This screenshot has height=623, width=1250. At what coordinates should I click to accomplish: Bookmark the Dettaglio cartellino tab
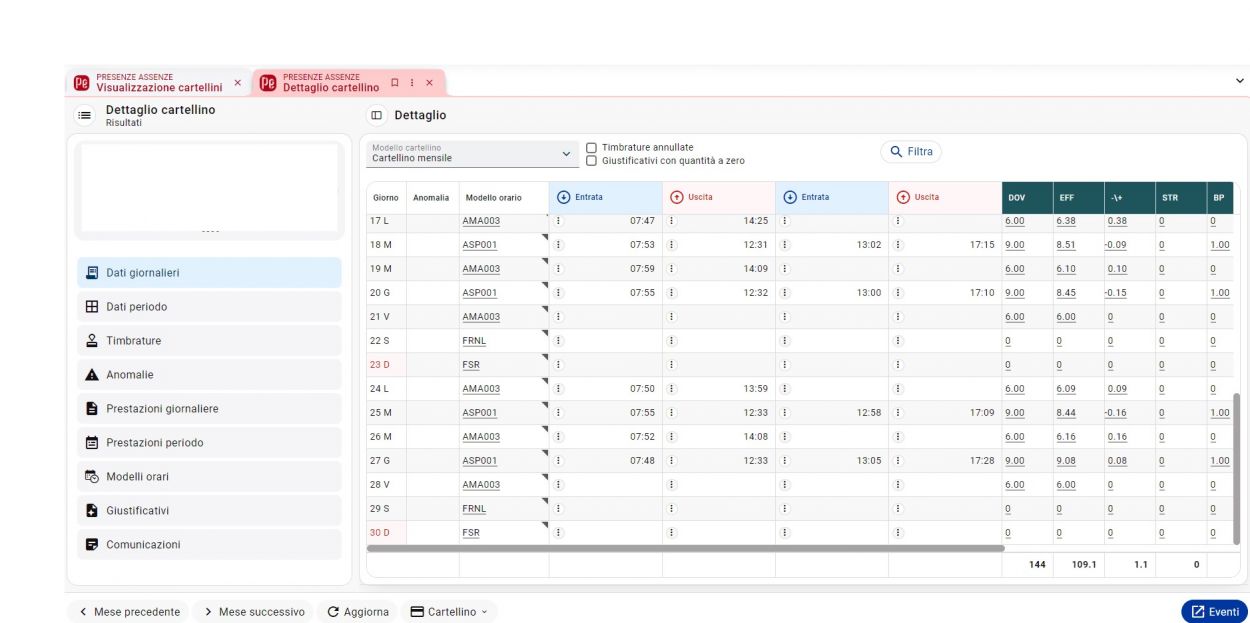point(395,83)
